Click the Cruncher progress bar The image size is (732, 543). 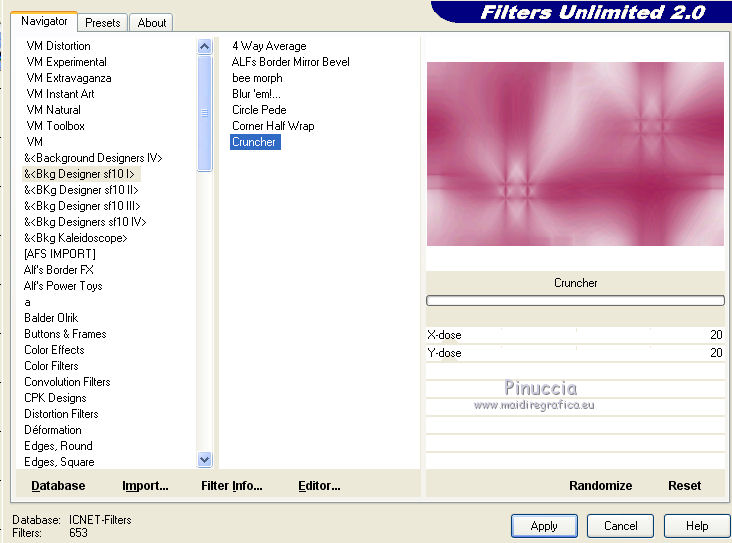pyautogui.click(x=575, y=300)
